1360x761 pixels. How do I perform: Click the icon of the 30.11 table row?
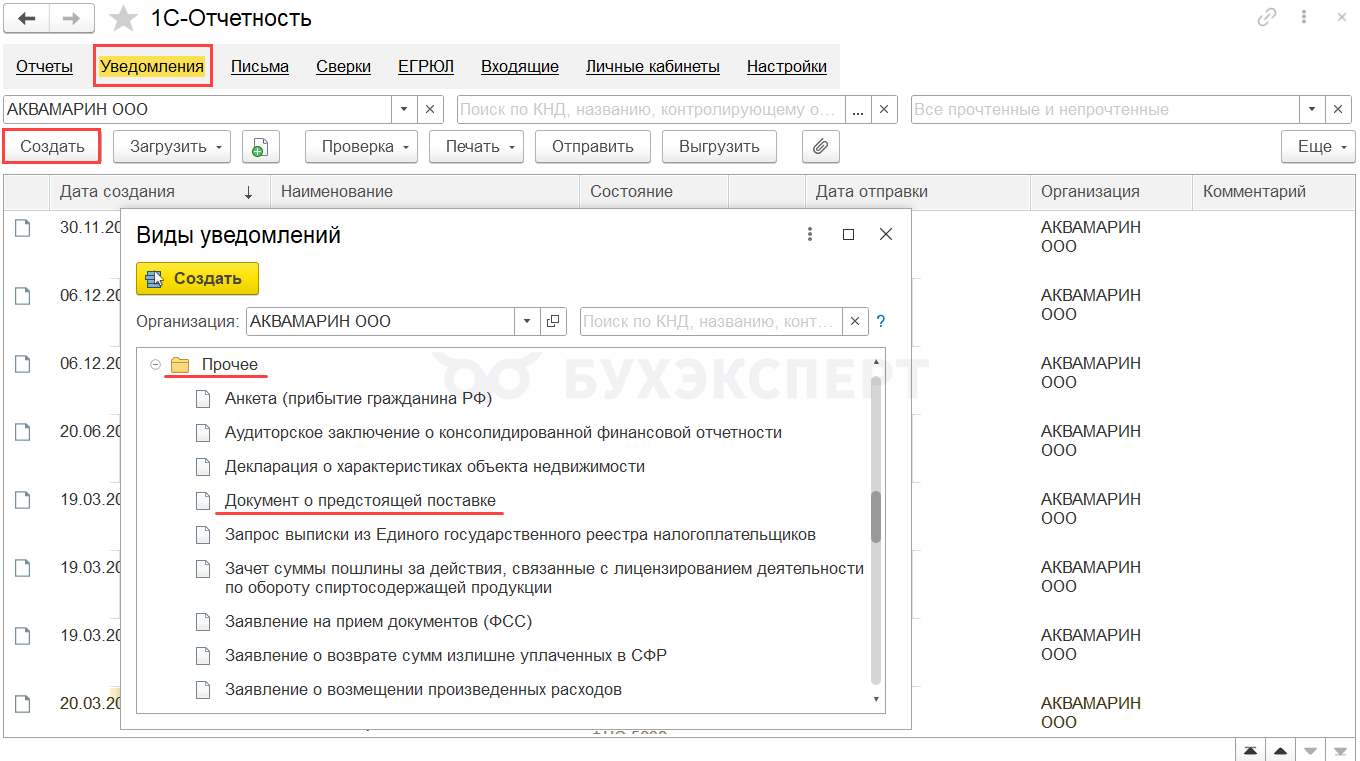tap(22, 228)
